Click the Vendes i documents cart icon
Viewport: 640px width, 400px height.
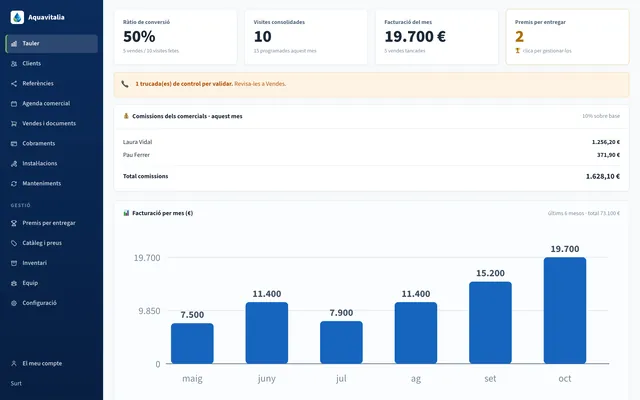14,124
